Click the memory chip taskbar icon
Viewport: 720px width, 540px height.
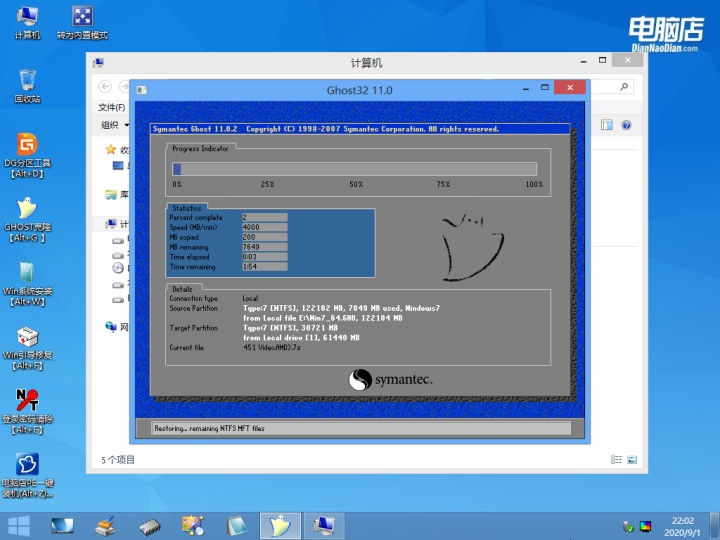(150, 527)
